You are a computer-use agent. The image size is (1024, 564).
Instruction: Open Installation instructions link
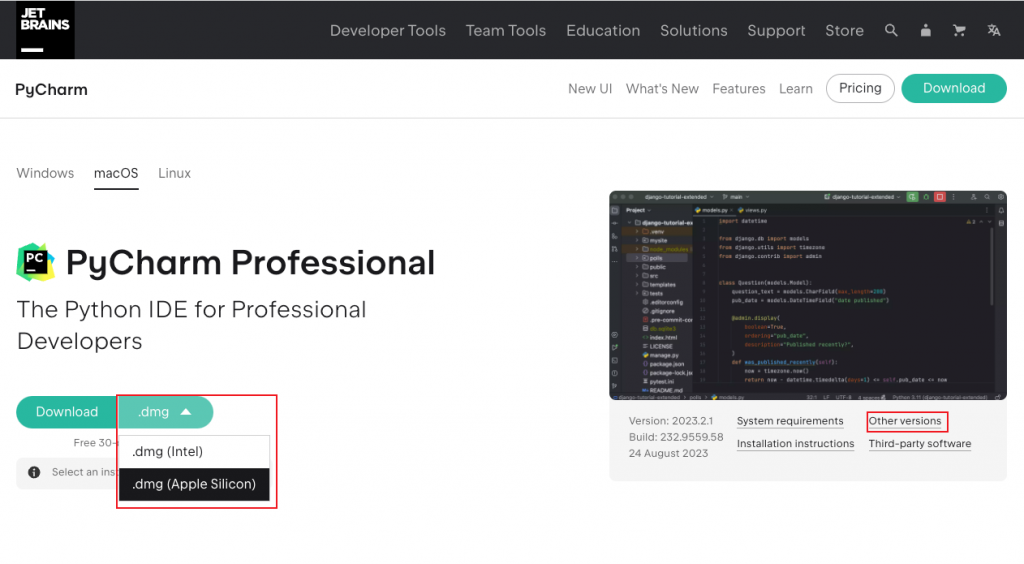[x=795, y=444]
